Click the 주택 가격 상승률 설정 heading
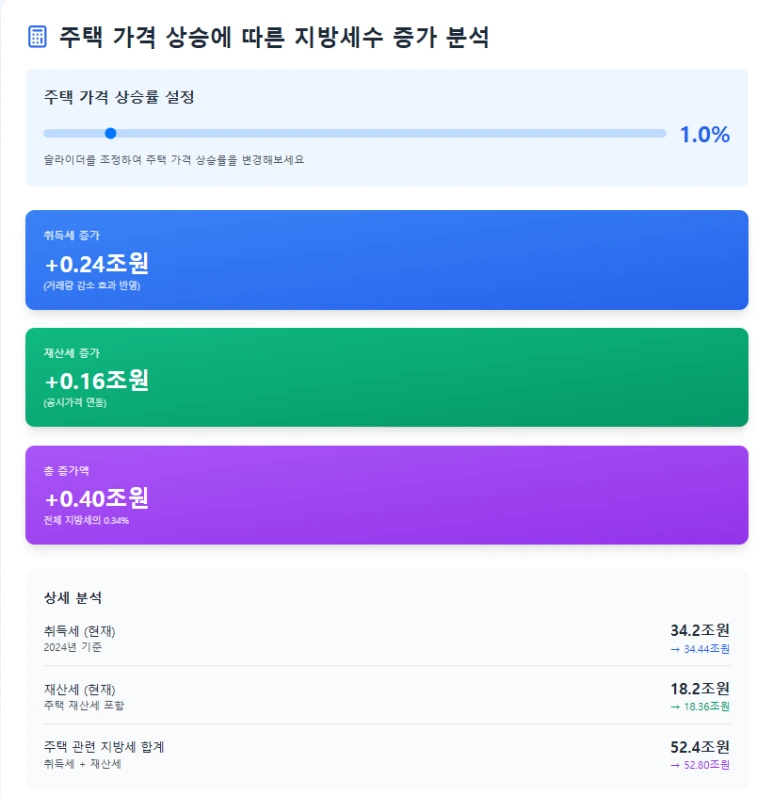The height and width of the screenshot is (797, 773). tap(119, 97)
